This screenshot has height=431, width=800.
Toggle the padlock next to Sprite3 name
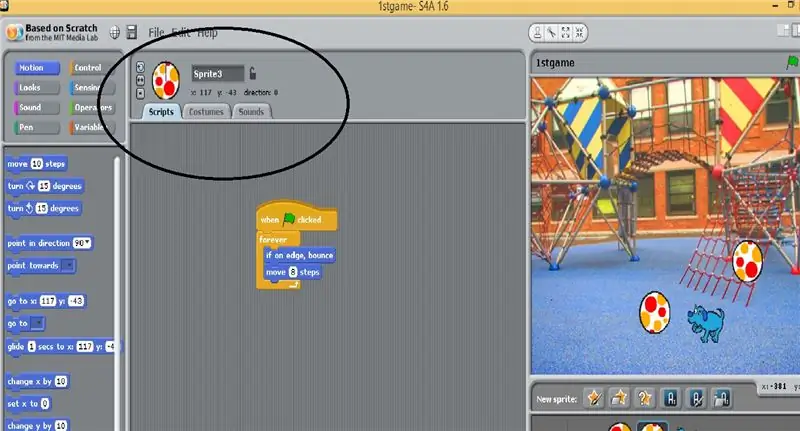click(x=253, y=73)
